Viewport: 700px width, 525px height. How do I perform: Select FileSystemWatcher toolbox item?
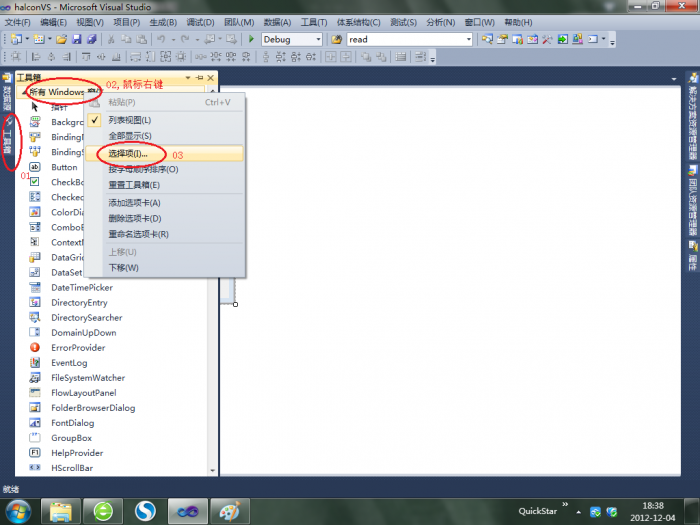pyautogui.click(x=88, y=378)
